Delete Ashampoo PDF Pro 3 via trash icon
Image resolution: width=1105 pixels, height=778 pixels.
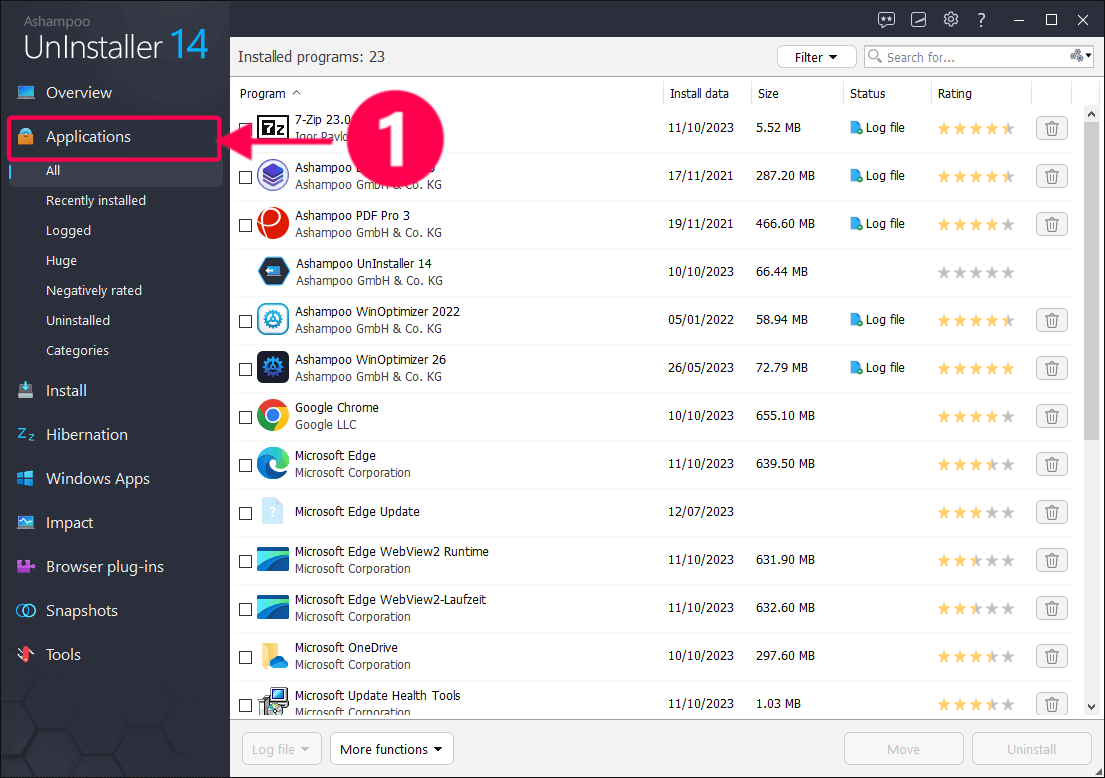click(1051, 224)
